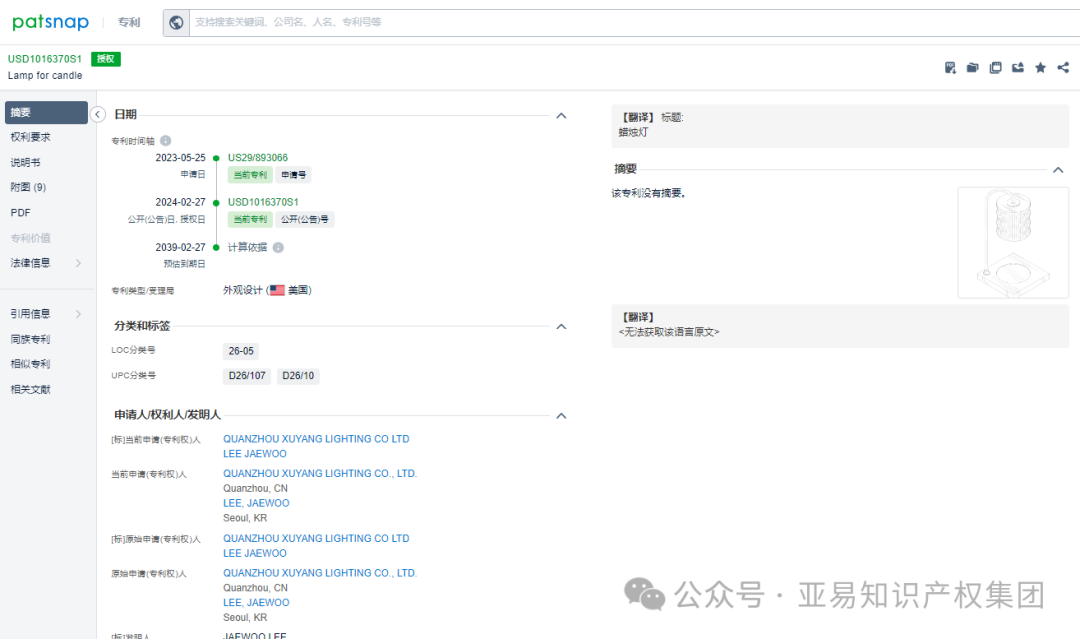
Task: Click the 计算依据 label
Action: (x=247, y=247)
